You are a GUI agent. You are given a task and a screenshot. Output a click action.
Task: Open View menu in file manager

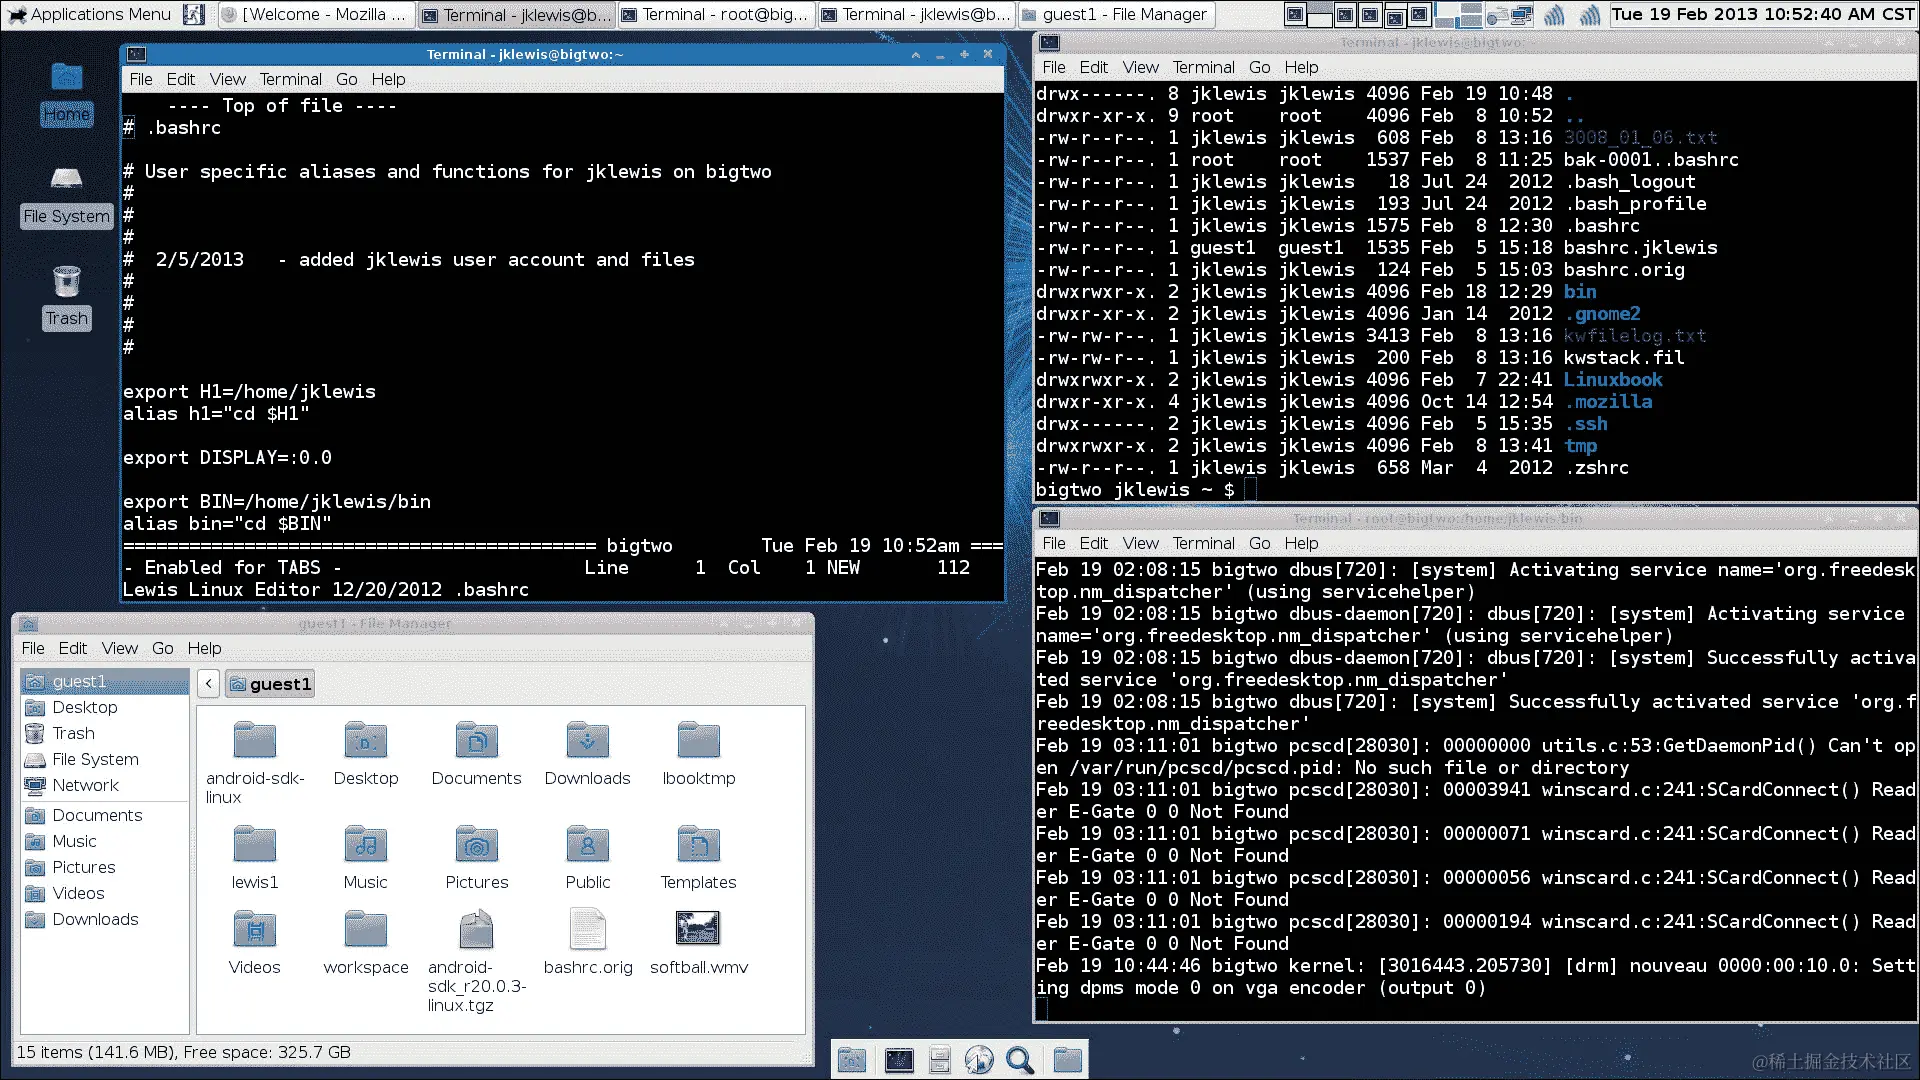119,648
